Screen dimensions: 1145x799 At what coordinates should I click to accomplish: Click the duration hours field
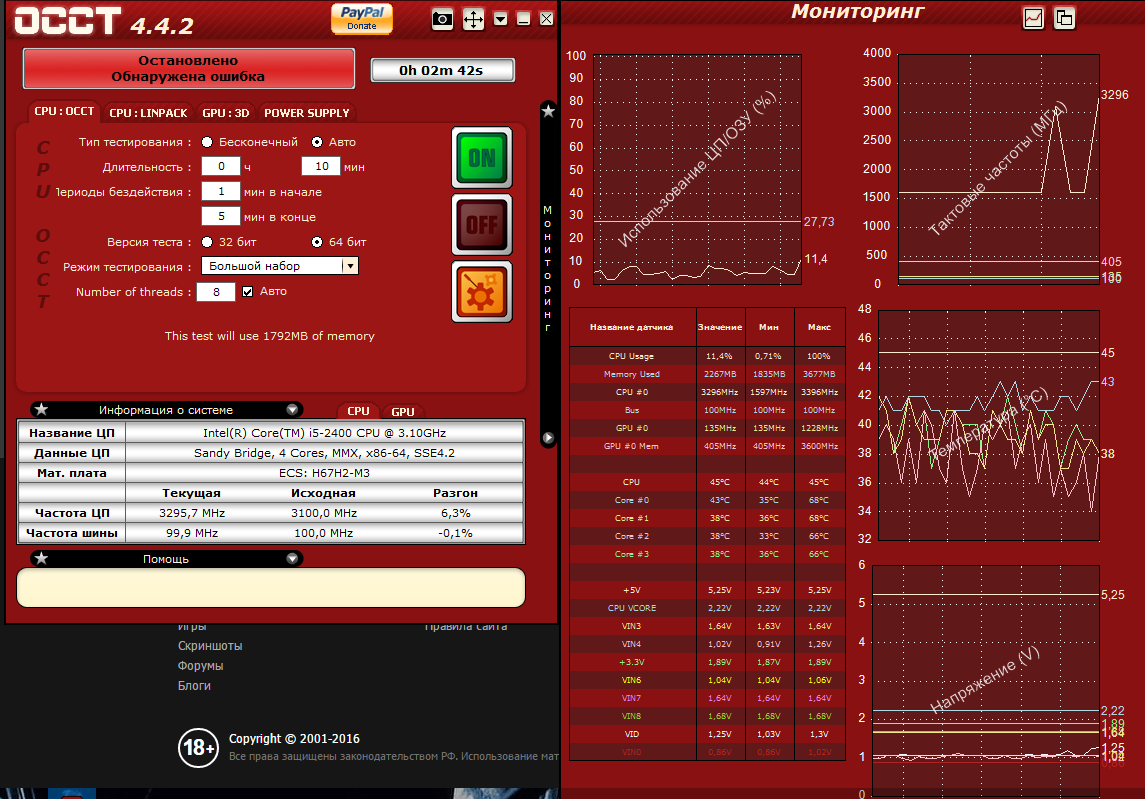(x=221, y=167)
